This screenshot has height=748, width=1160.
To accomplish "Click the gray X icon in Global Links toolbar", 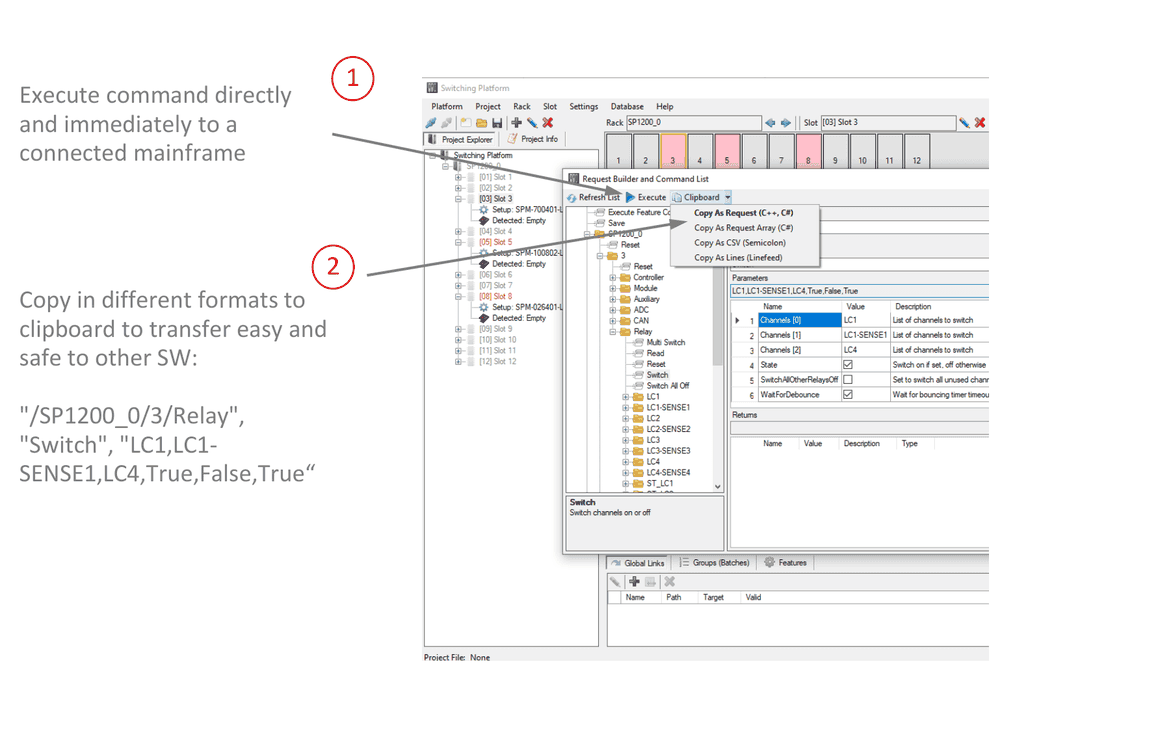I will tap(670, 582).
